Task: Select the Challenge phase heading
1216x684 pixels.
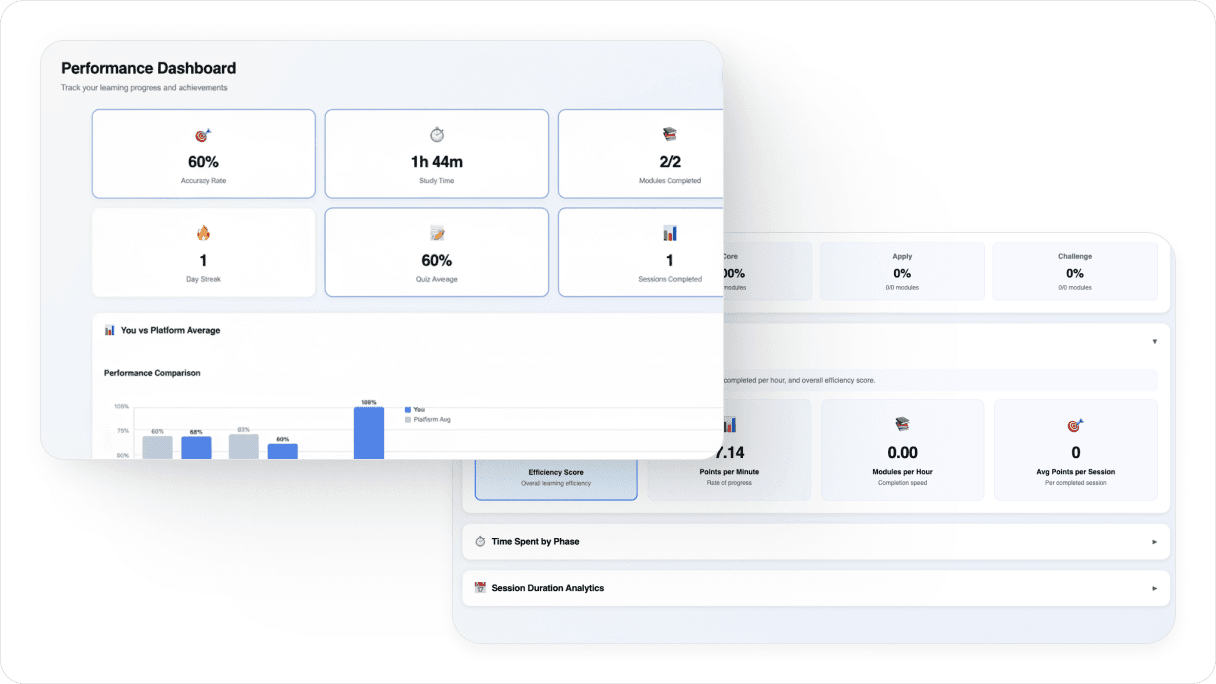Action: [x=1075, y=256]
